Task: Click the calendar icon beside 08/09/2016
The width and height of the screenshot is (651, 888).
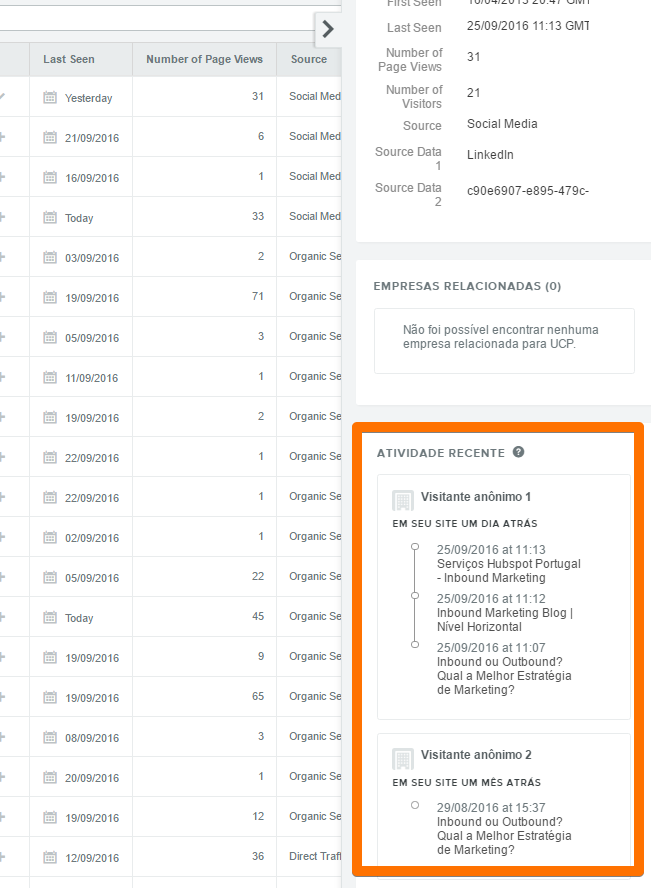Action: tap(50, 738)
